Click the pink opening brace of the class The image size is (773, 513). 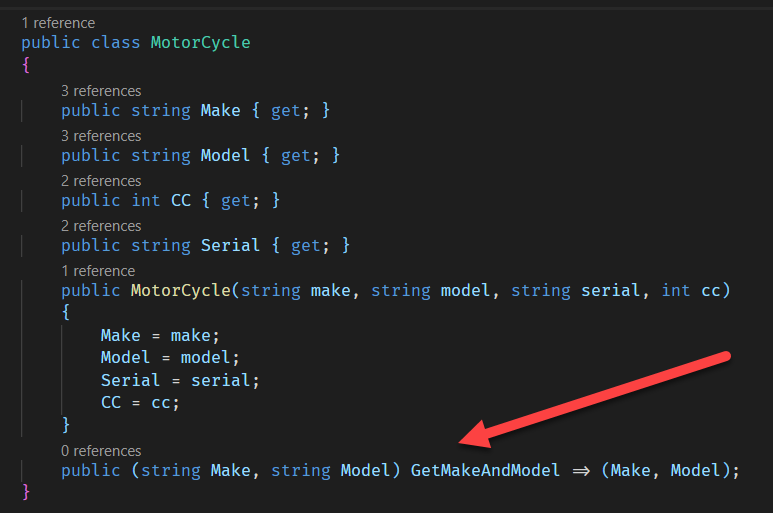26,65
